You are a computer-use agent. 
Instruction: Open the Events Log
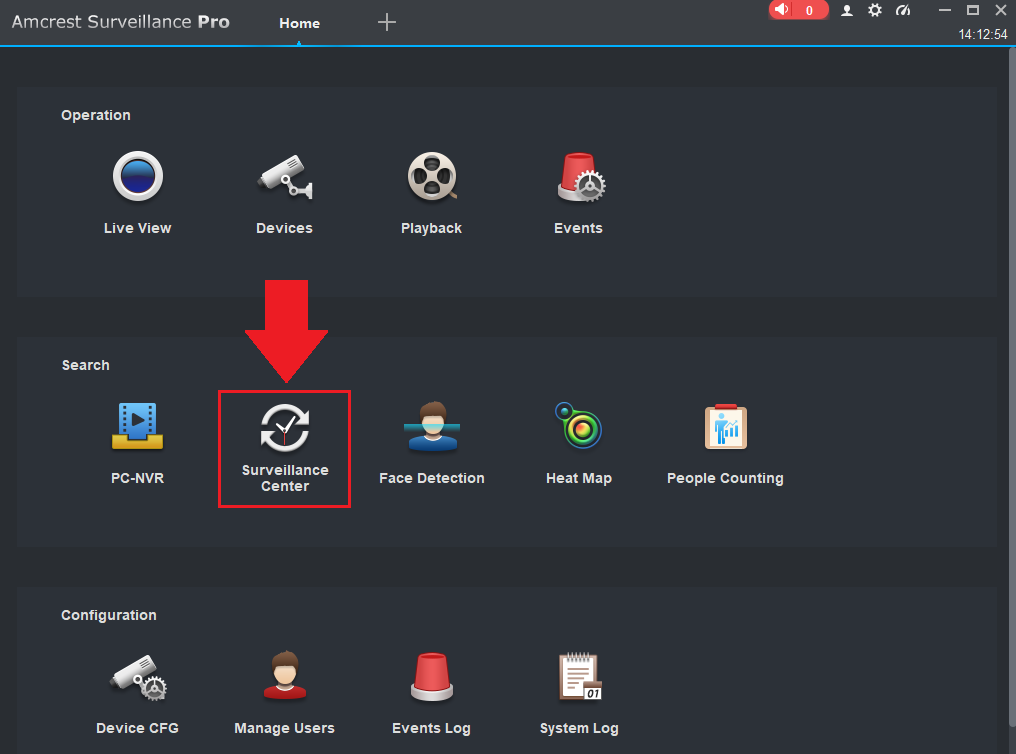431,678
